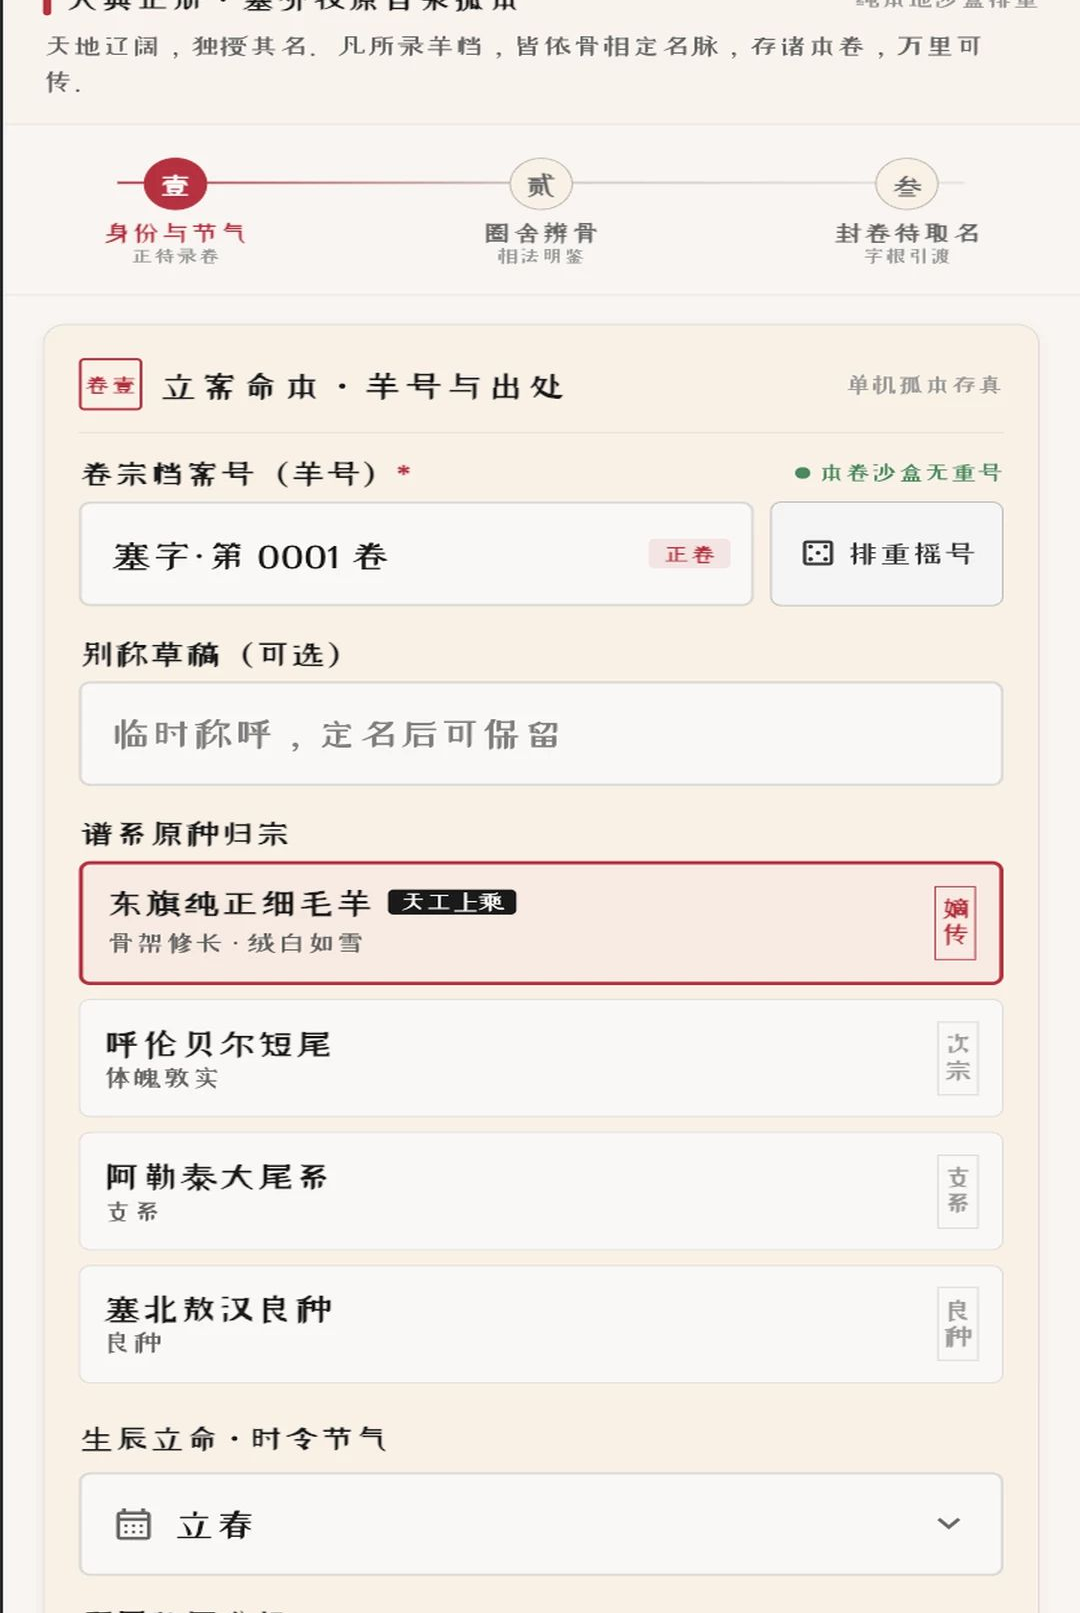Click the red 卷壹 seal badge

point(111,385)
